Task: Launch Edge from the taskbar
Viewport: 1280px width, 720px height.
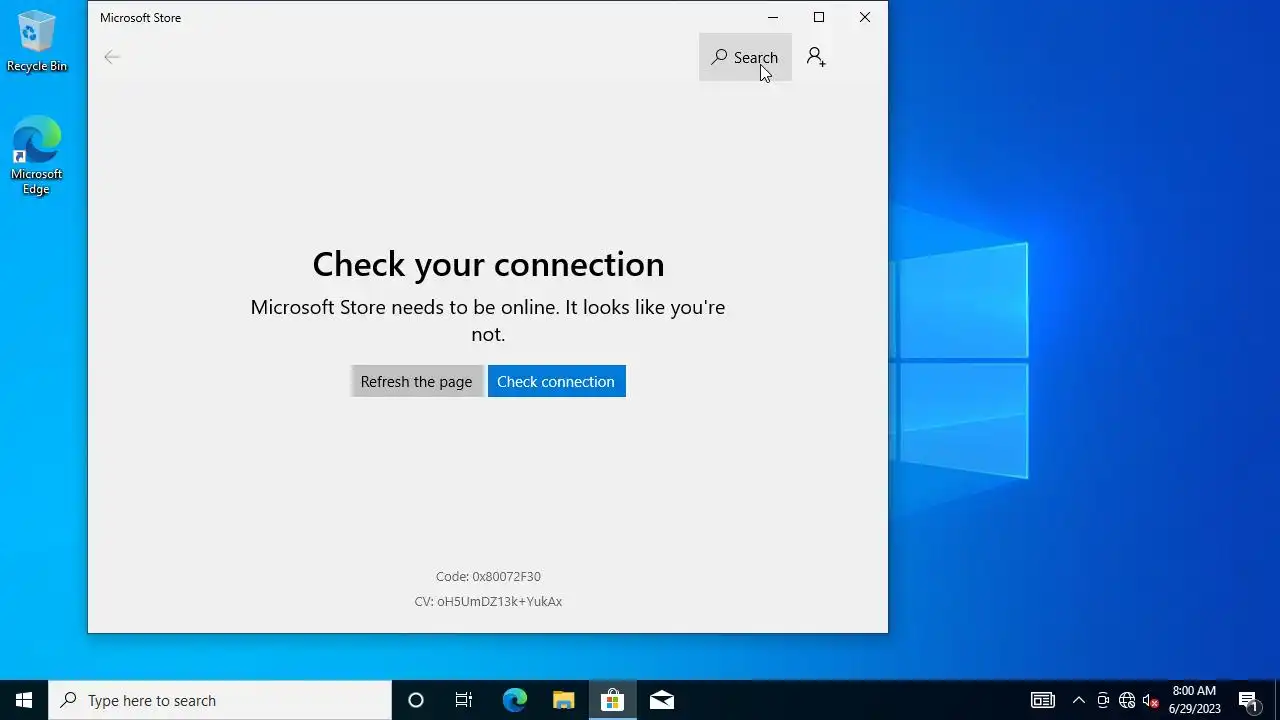Action: (514, 700)
